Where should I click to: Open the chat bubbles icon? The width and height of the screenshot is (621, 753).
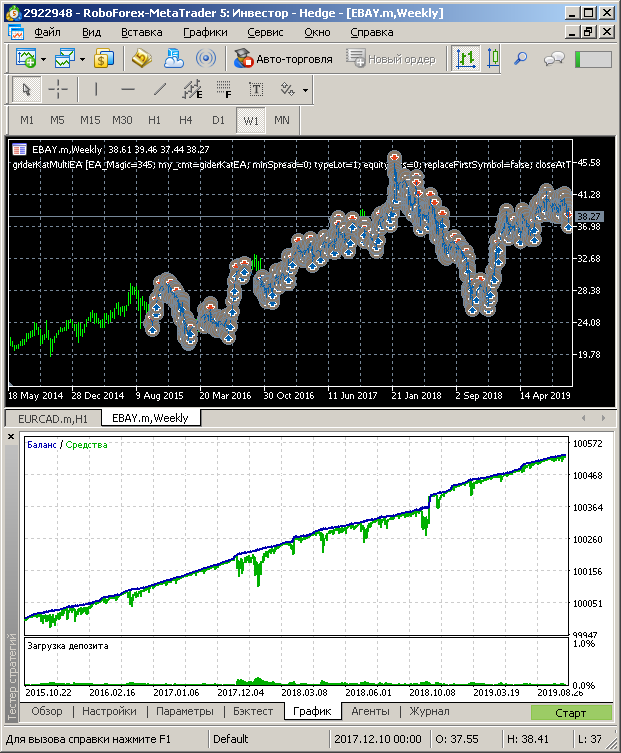click(x=554, y=59)
